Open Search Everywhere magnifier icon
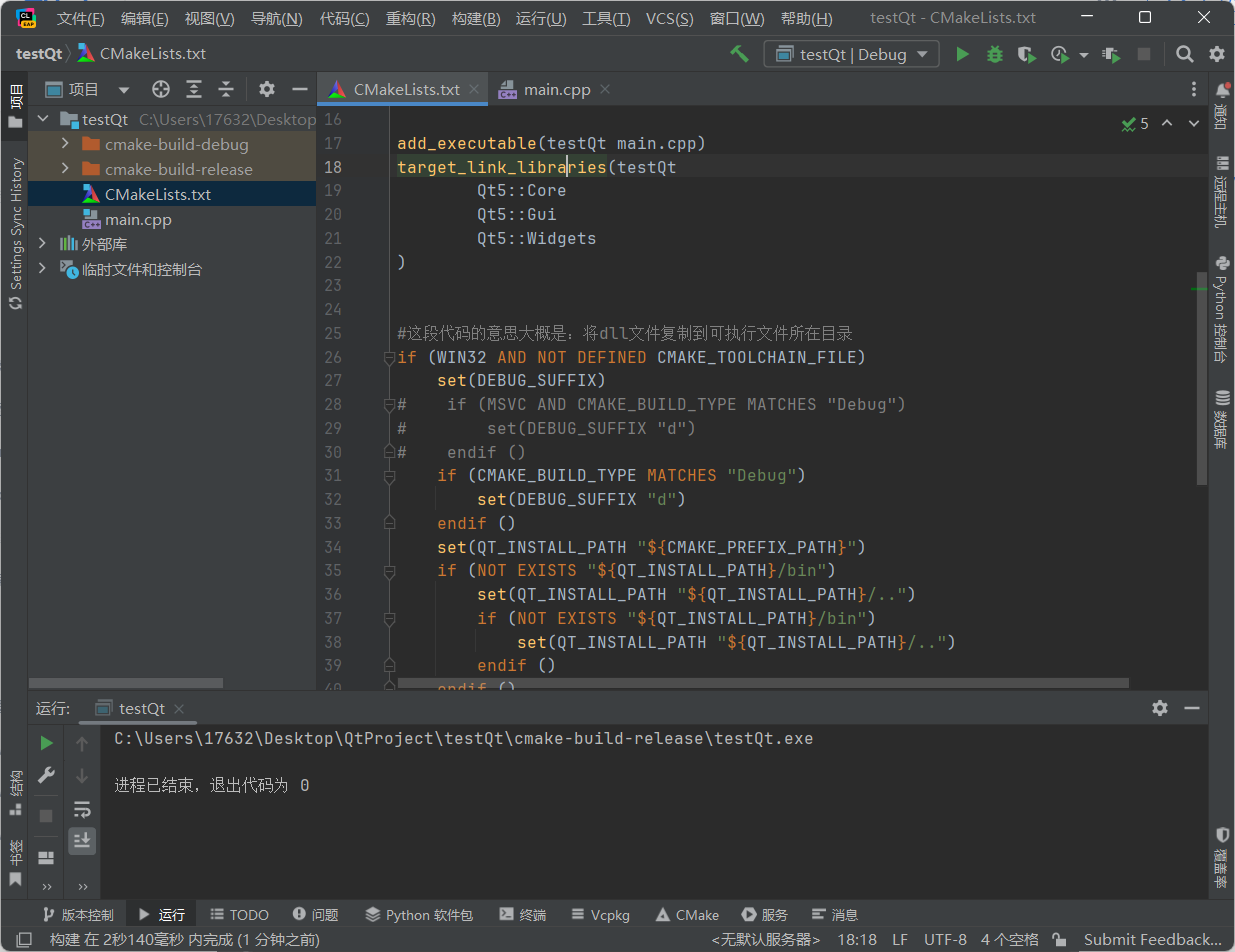This screenshot has height=952, width=1235. click(1184, 54)
